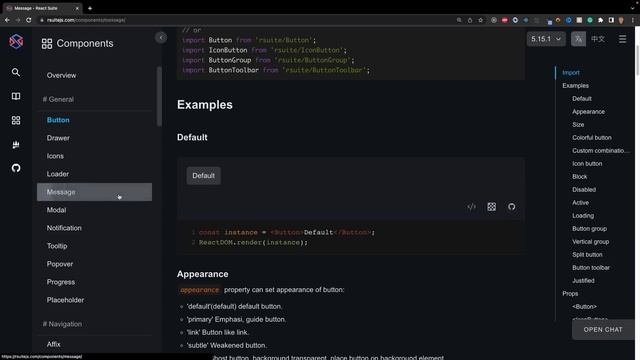640x360 pixels.
Task: Jump to Split button in outline
Action: [x=587, y=255]
